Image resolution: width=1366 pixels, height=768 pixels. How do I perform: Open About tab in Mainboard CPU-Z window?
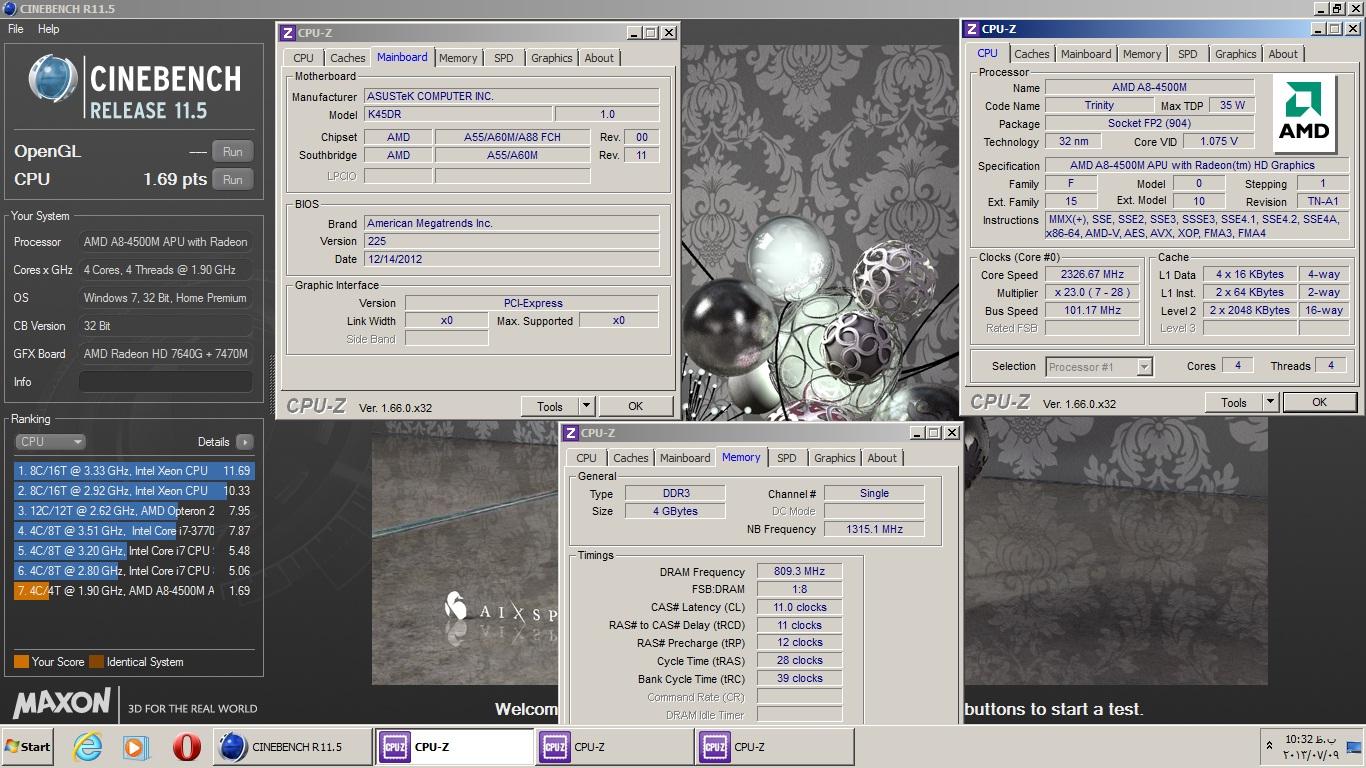coord(599,58)
